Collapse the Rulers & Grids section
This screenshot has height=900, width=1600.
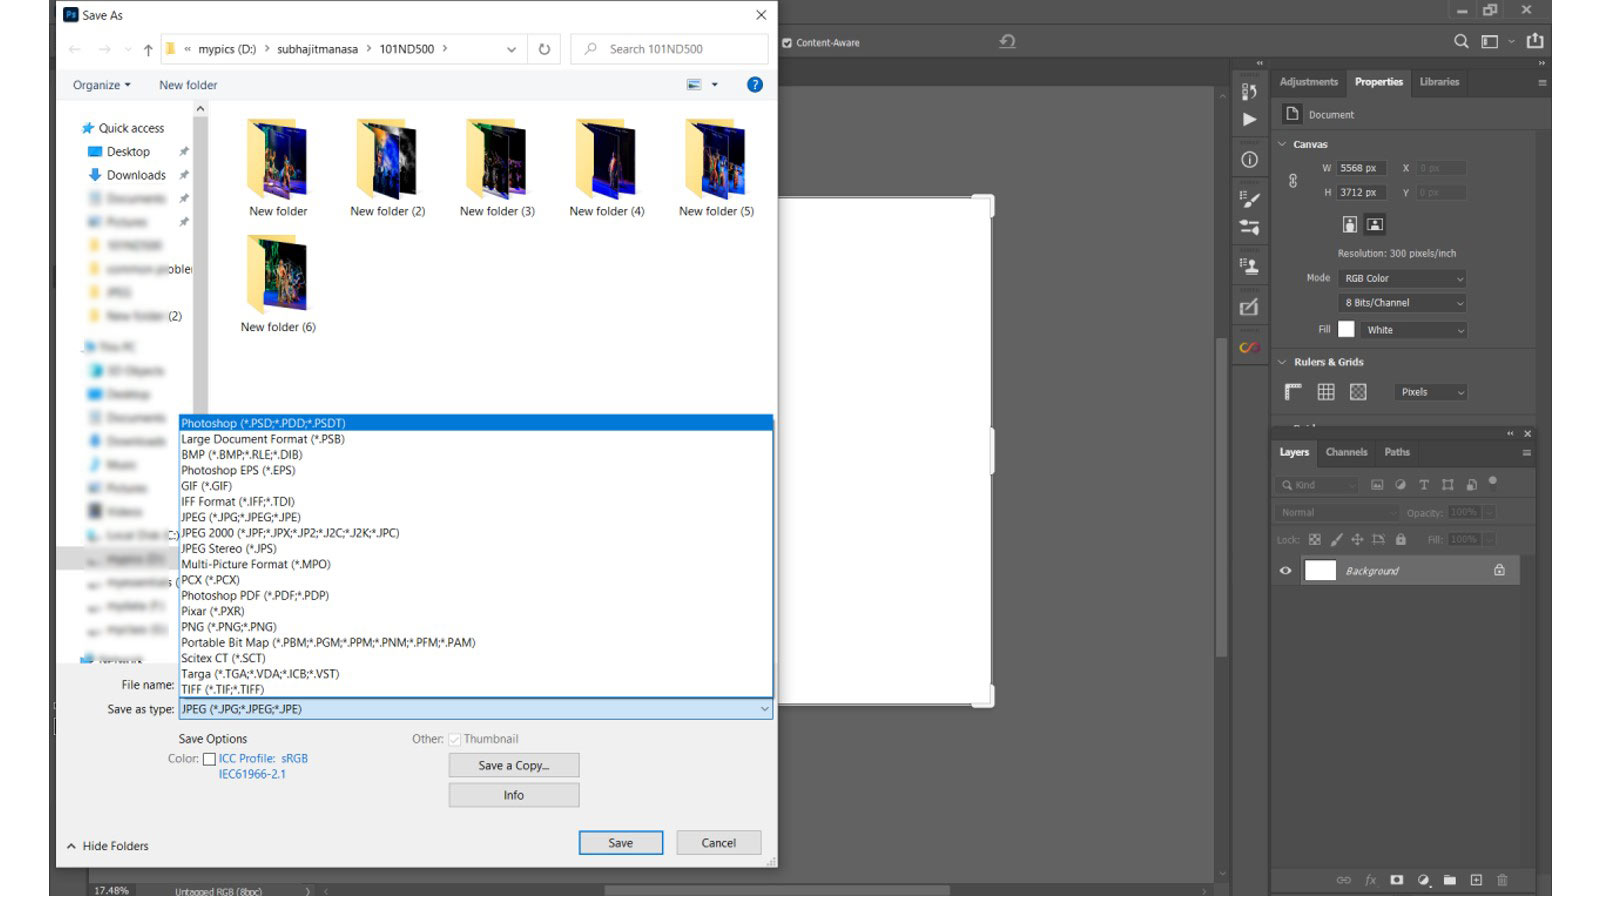click(1283, 362)
